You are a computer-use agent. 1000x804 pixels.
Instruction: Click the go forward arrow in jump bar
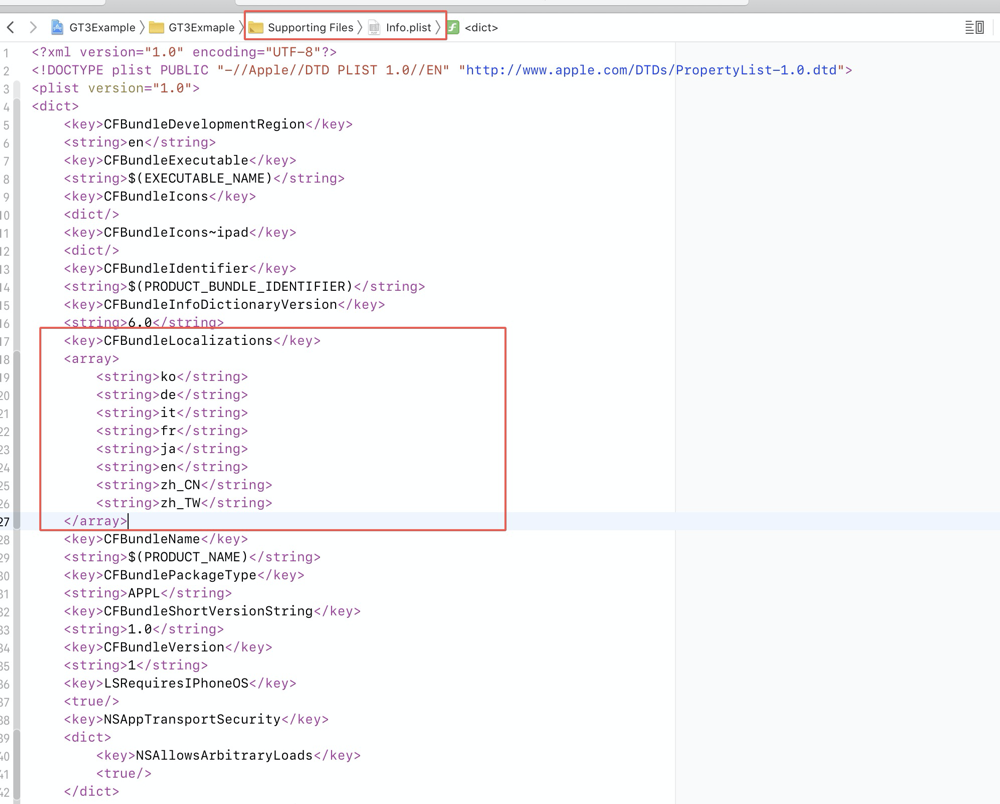tap(33, 28)
